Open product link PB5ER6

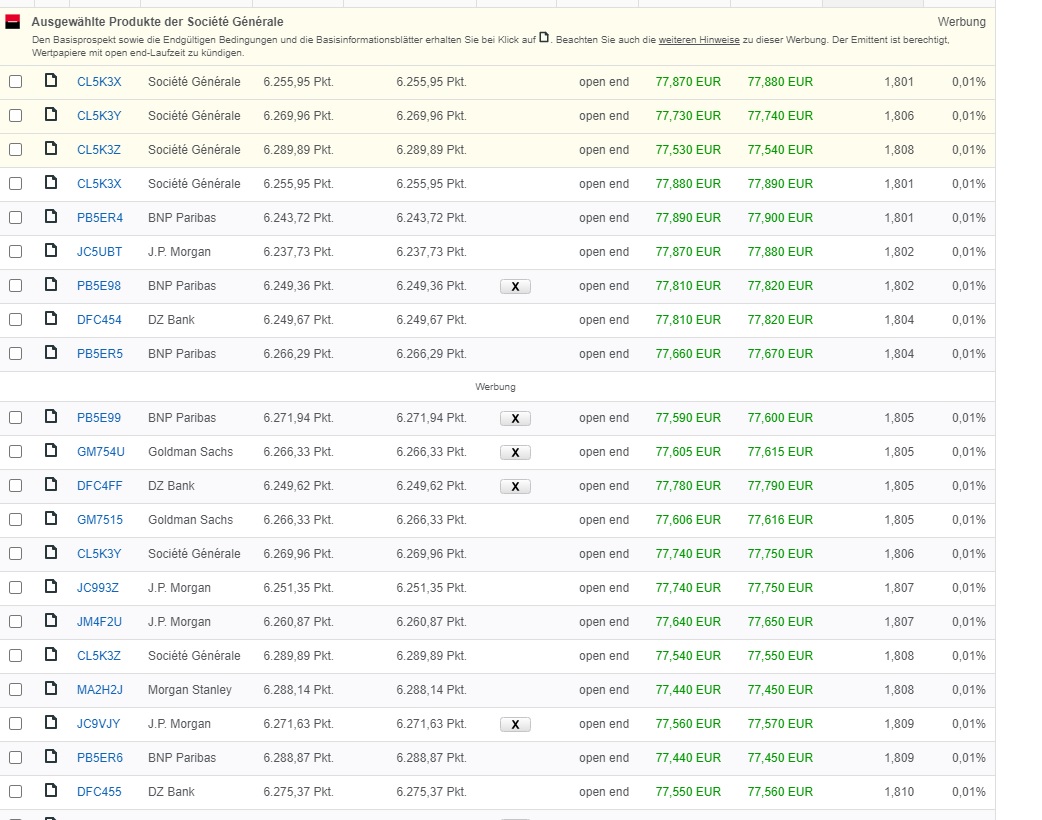pyautogui.click(x=99, y=757)
